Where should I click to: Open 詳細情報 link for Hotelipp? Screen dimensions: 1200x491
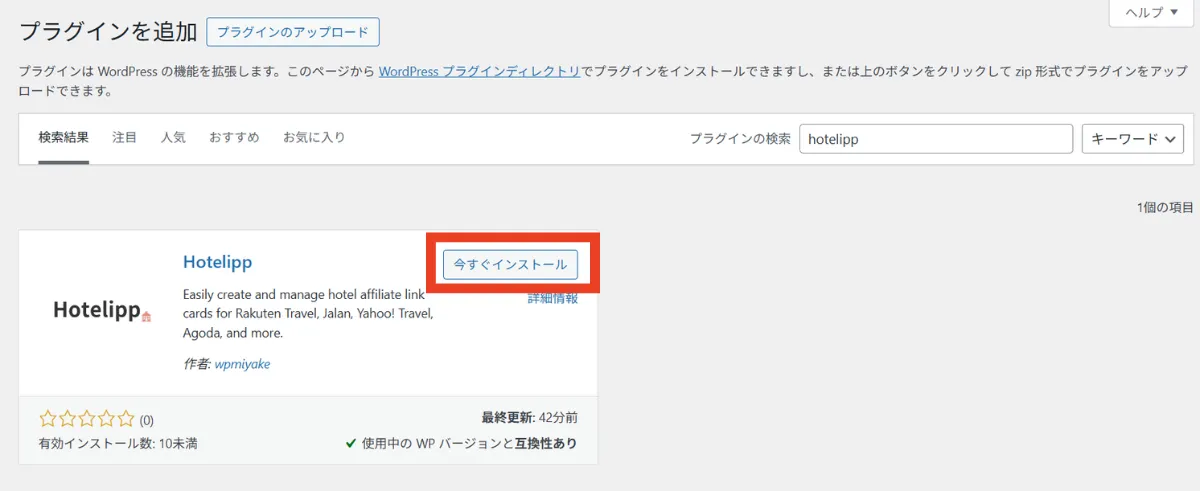coord(553,298)
